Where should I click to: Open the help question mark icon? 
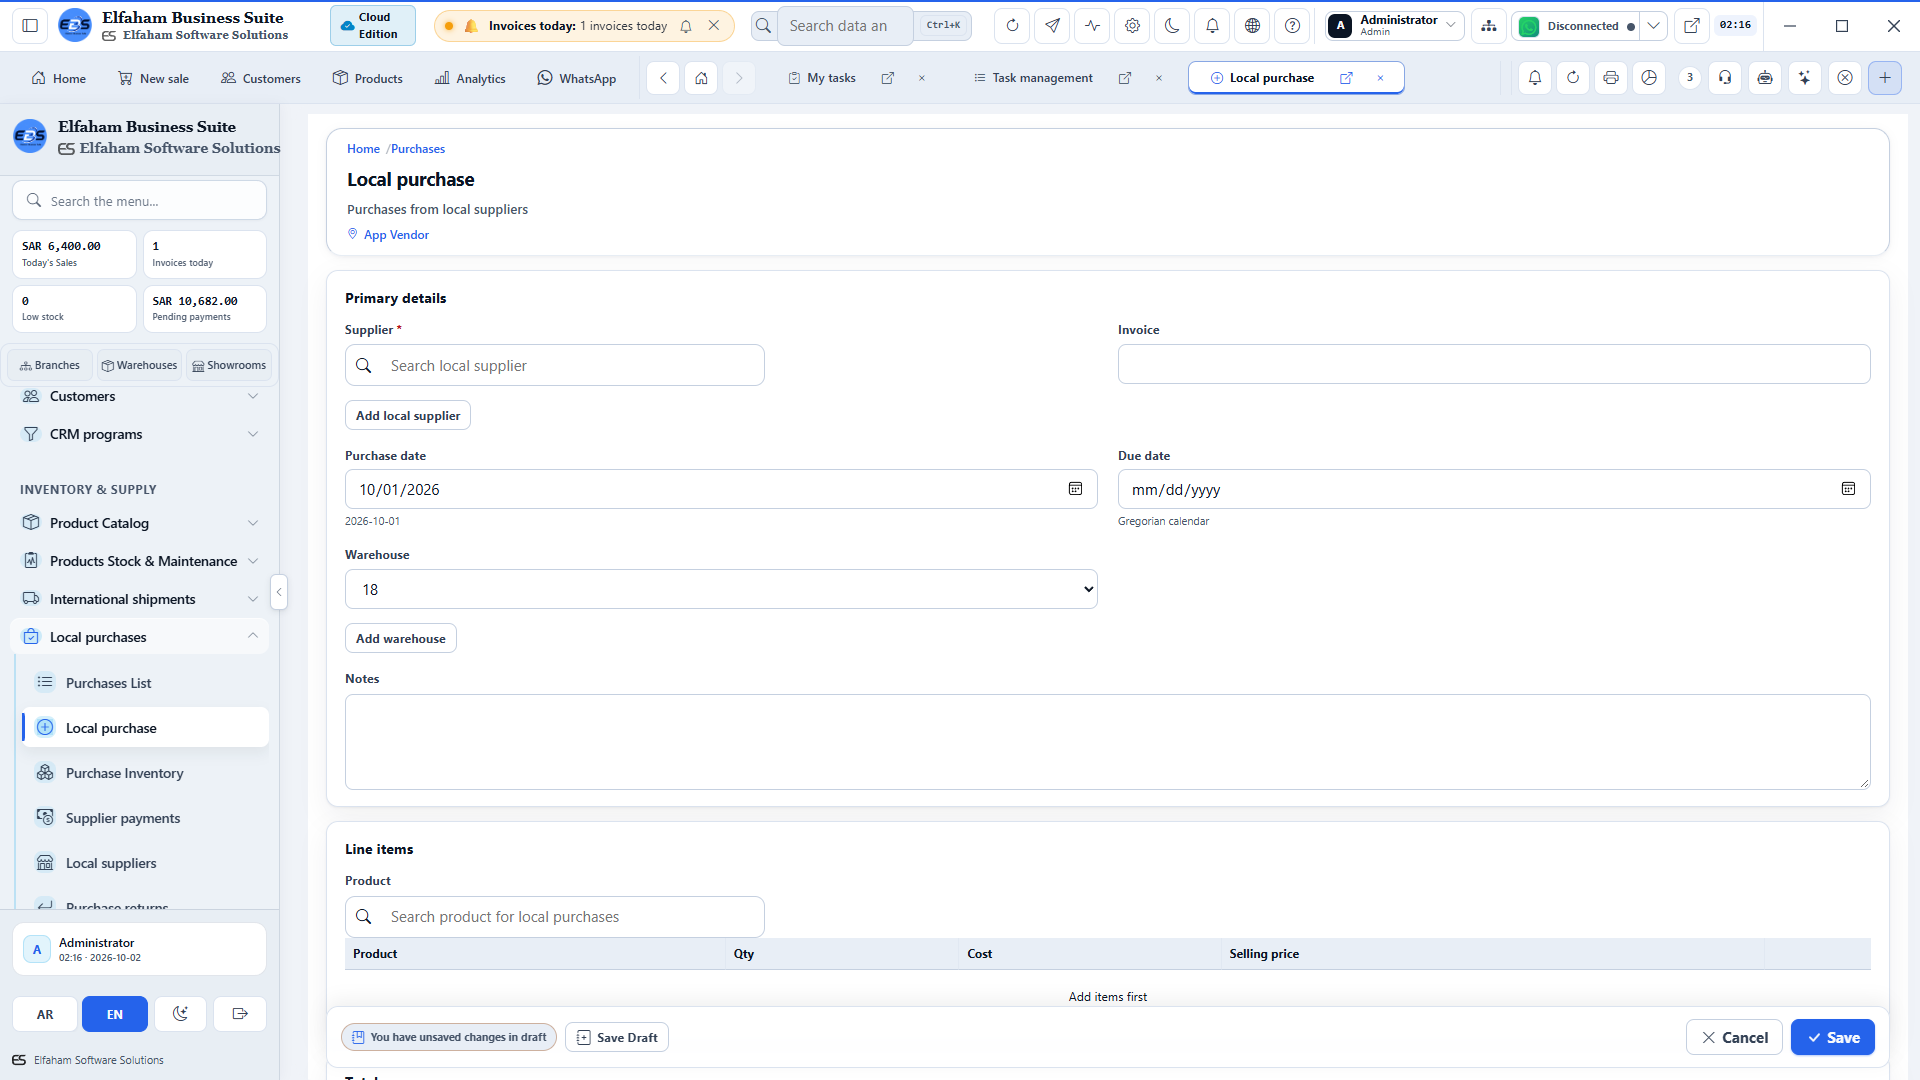1292,26
